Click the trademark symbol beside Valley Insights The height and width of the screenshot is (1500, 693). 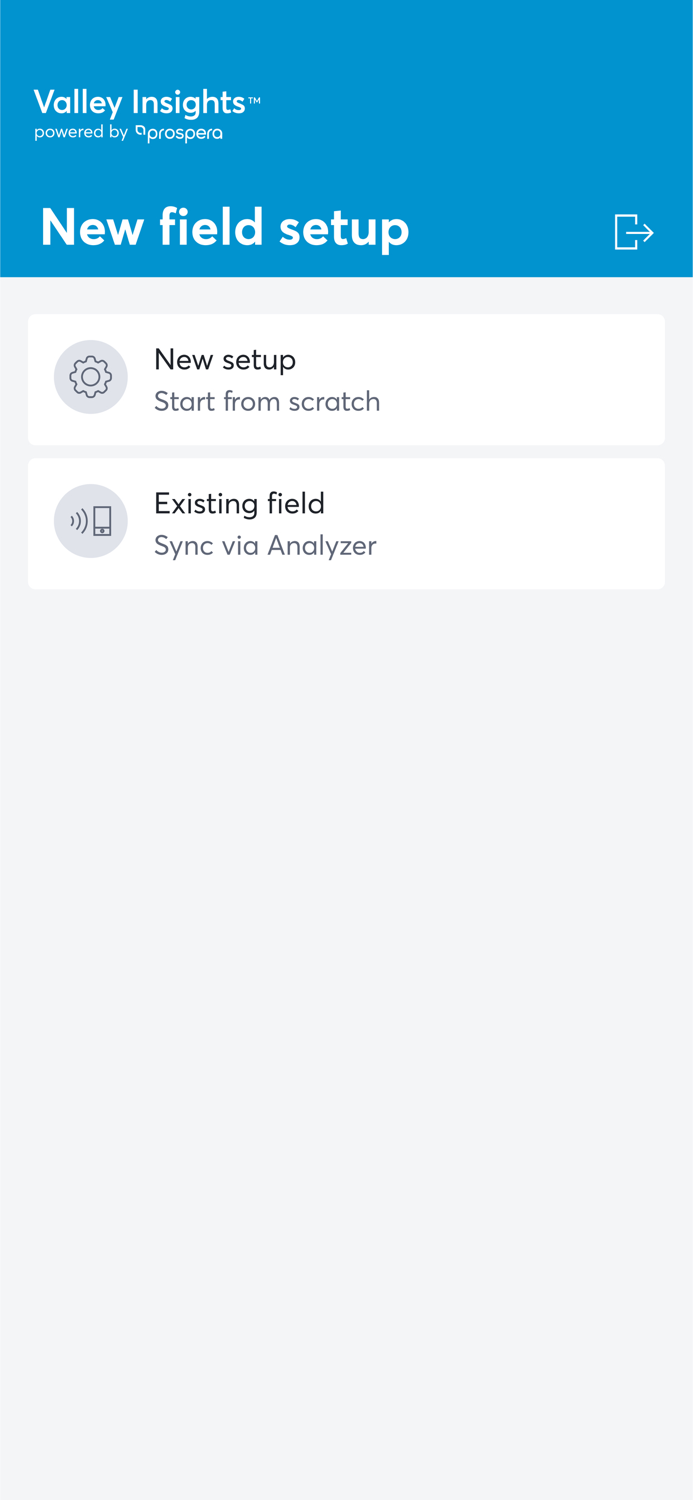pyautogui.click(x=254, y=100)
